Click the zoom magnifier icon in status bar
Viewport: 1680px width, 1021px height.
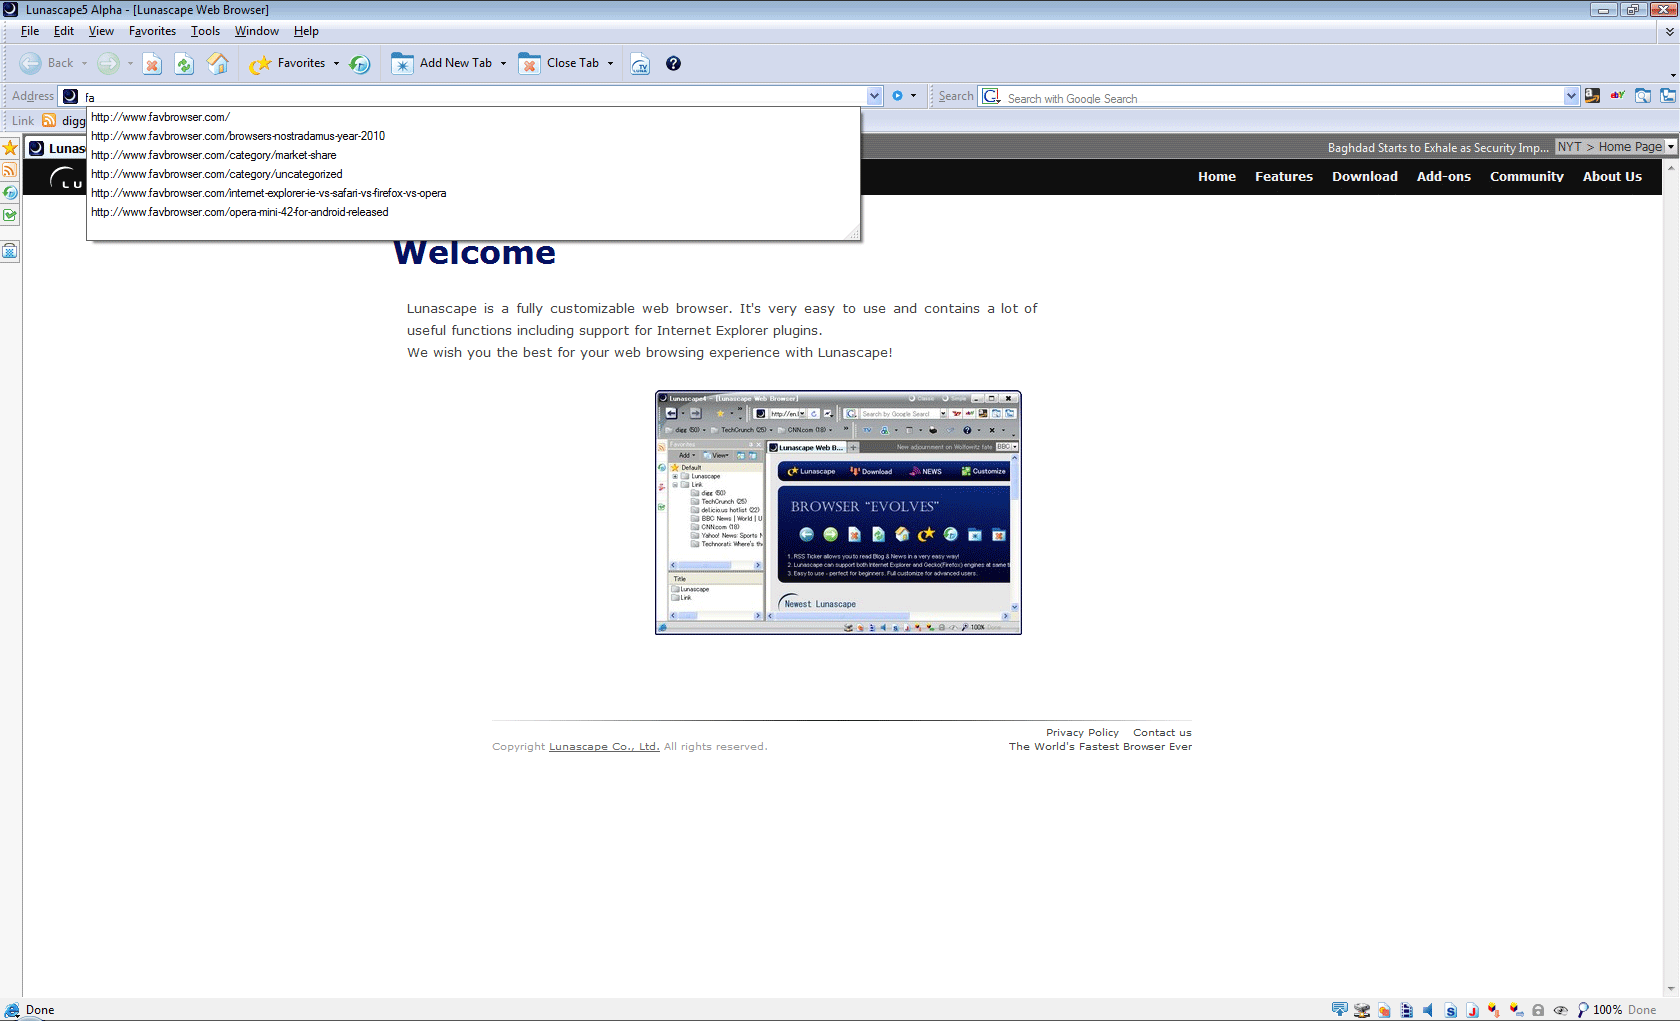[1582, 1010]
